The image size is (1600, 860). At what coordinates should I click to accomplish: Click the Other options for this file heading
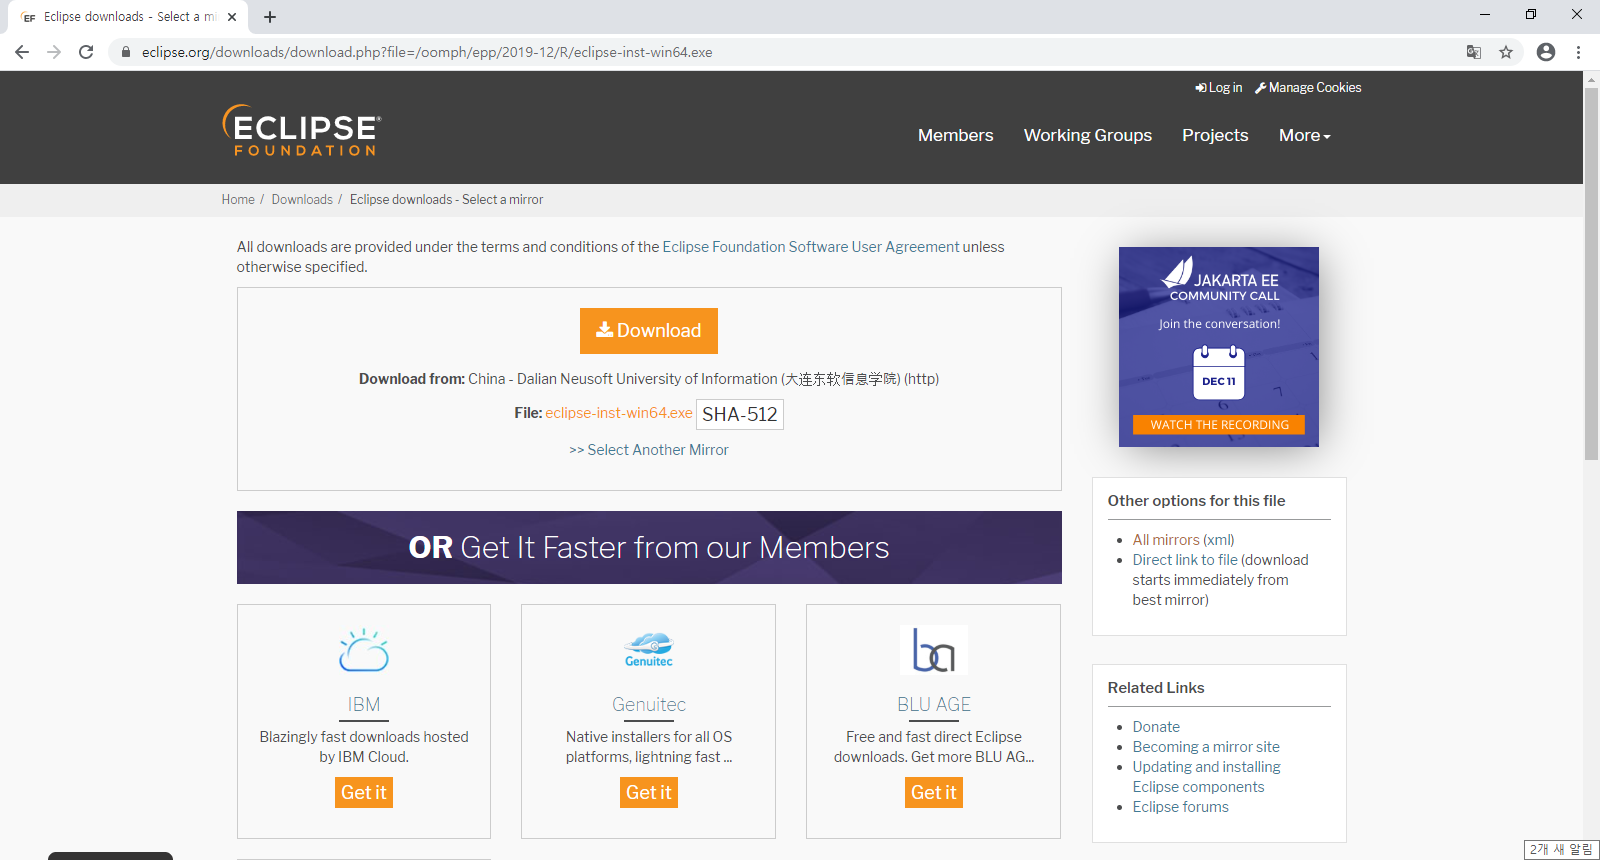(1196, 501)
